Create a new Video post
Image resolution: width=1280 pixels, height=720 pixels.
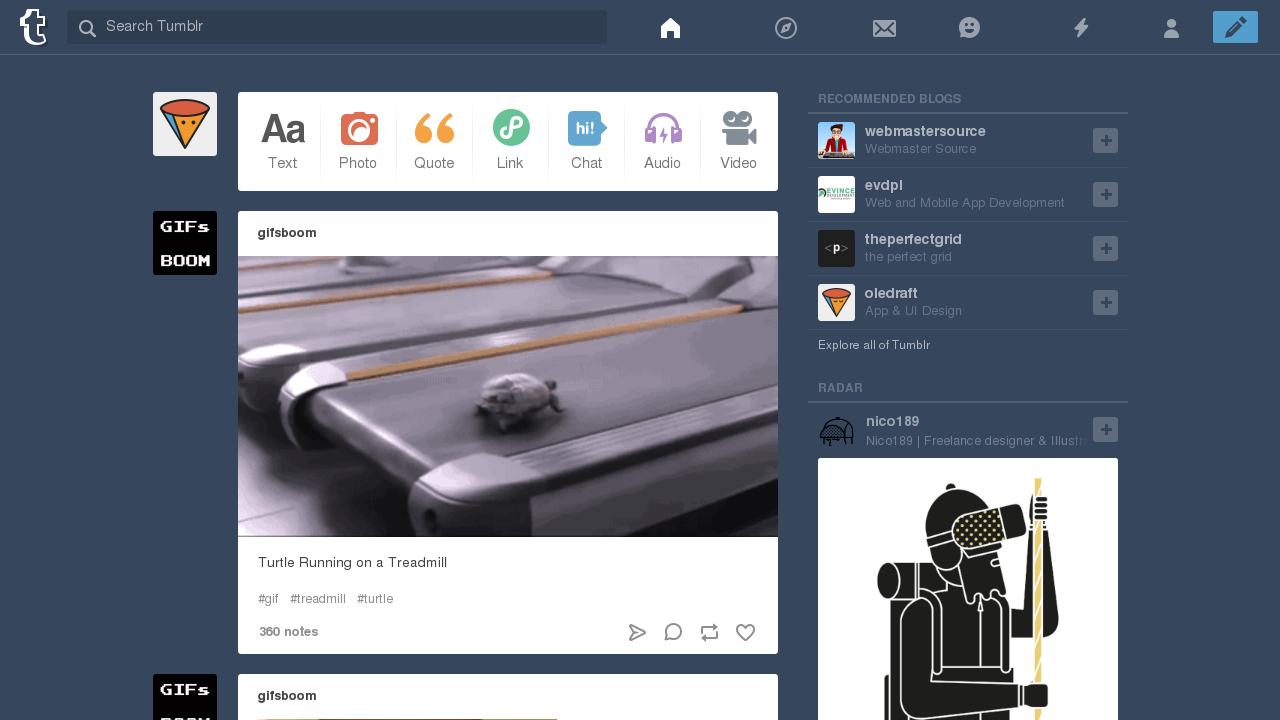click(738, 141)
